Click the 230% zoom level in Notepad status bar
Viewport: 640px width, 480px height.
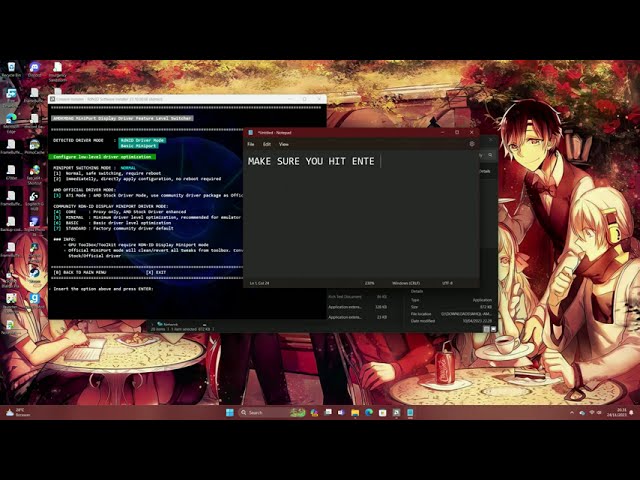(x=369, y=283)
